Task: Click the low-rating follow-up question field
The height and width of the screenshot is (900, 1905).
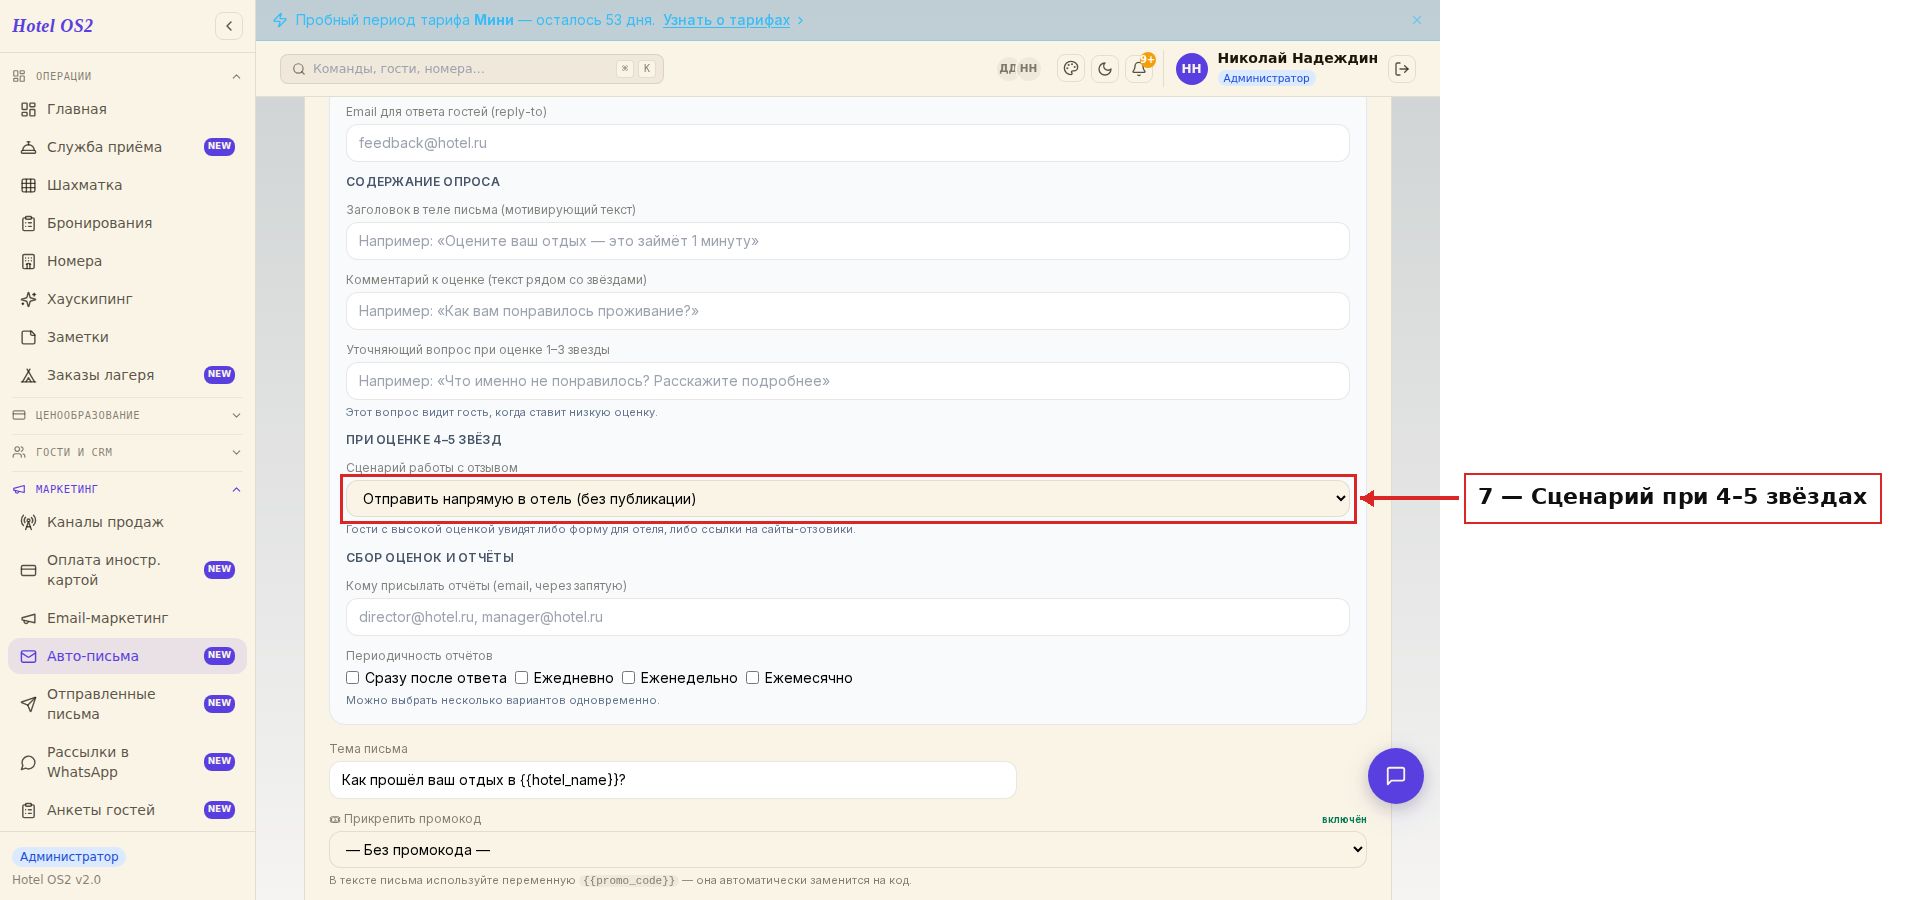Action: (848, 381)
